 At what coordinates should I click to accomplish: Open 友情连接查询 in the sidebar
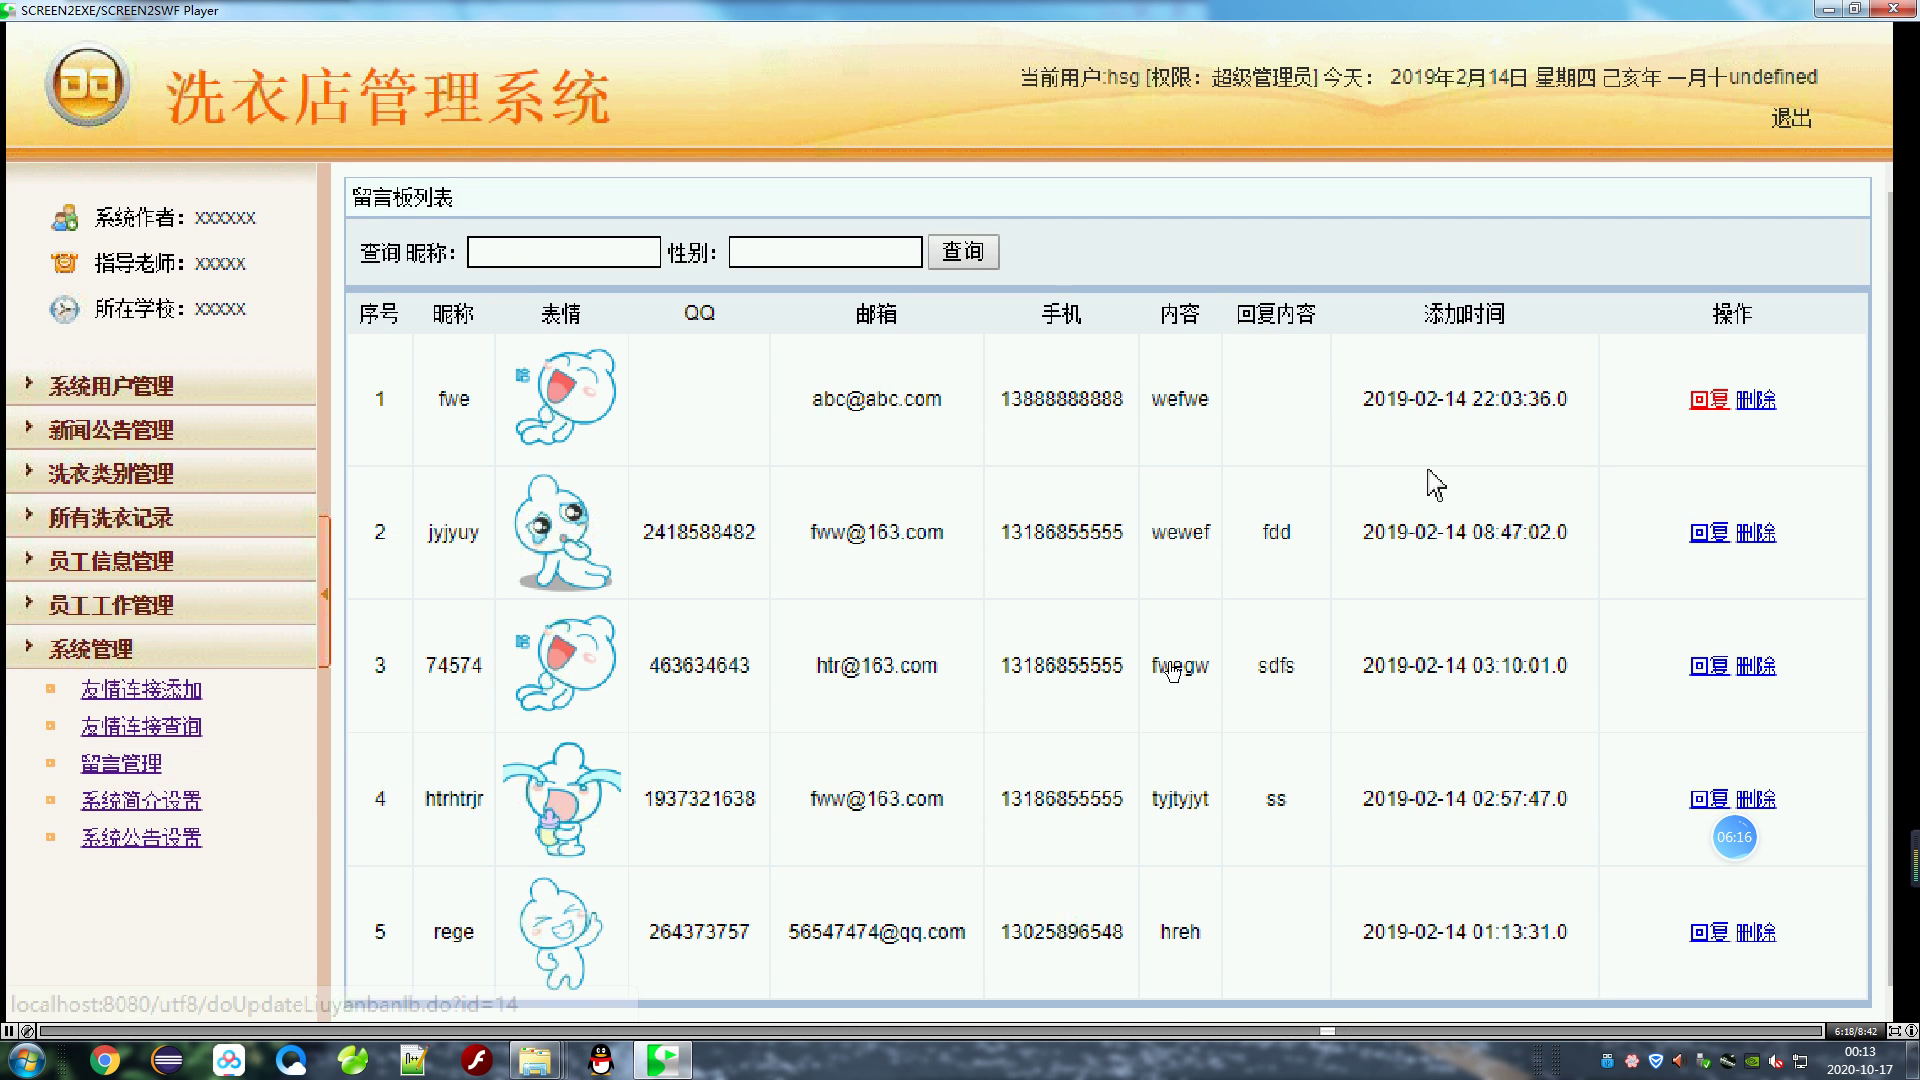click(141, 727)
